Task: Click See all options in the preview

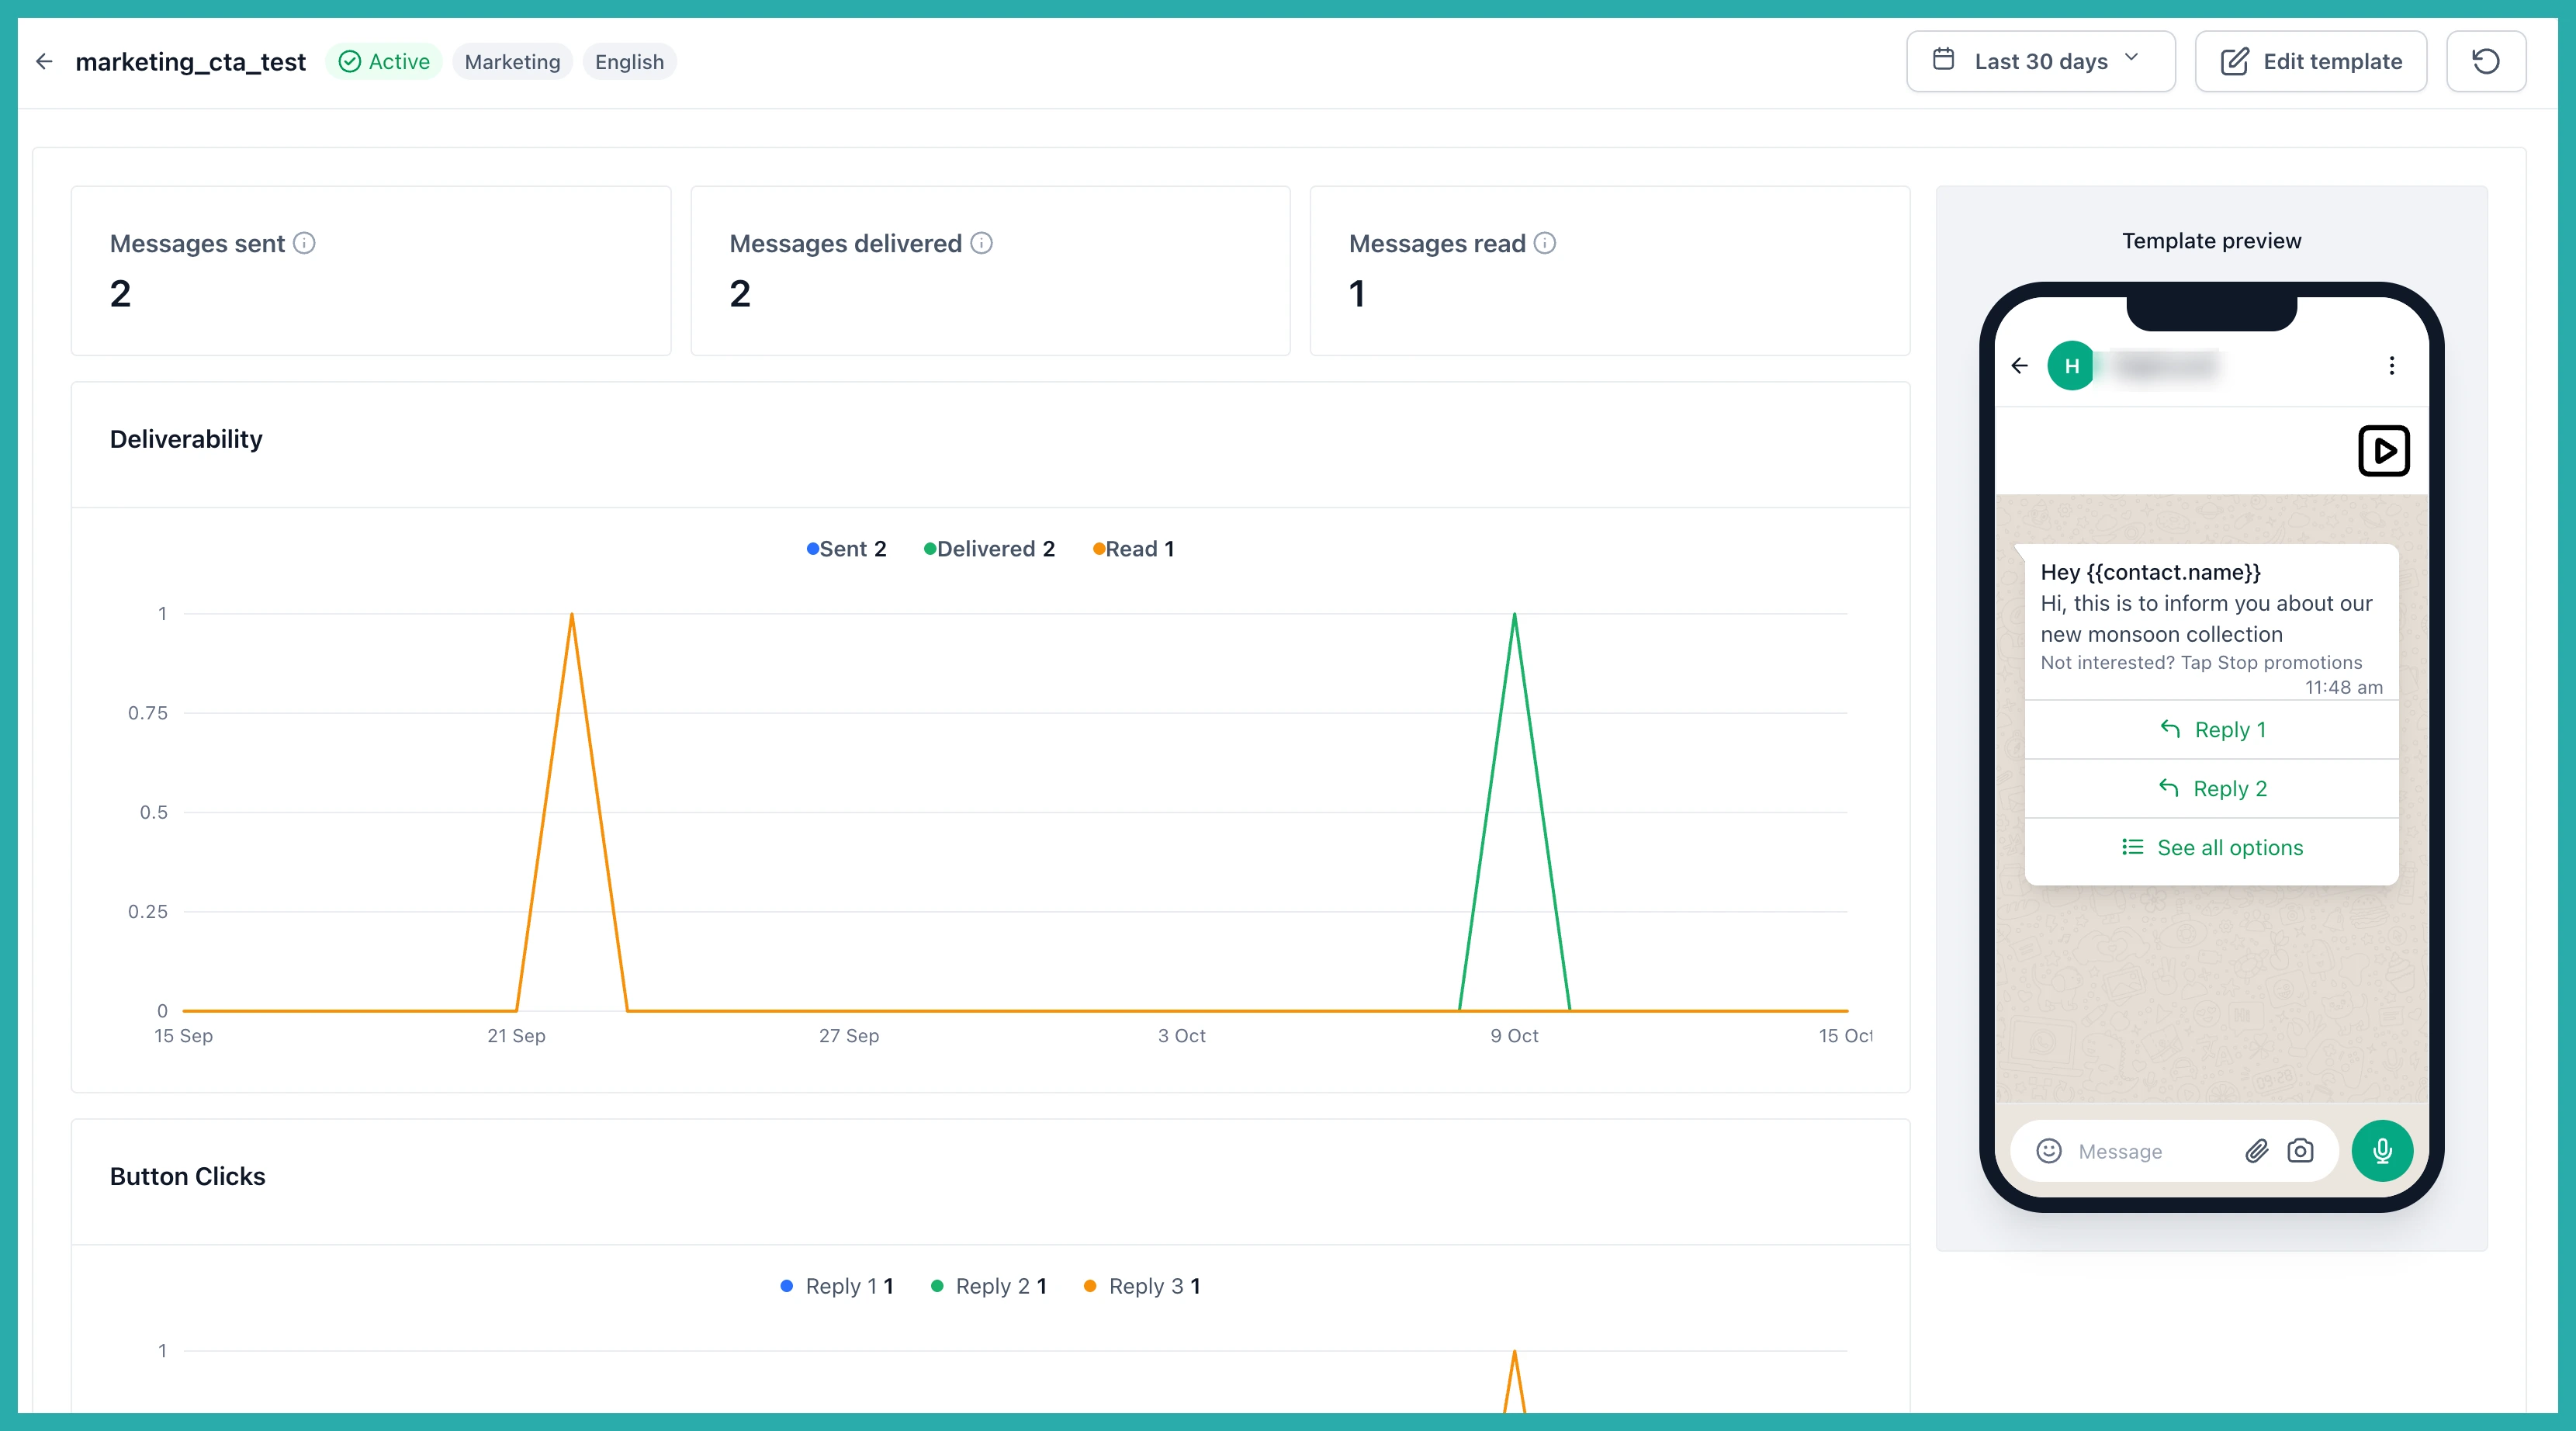Action: click(x=2211, y=848)
